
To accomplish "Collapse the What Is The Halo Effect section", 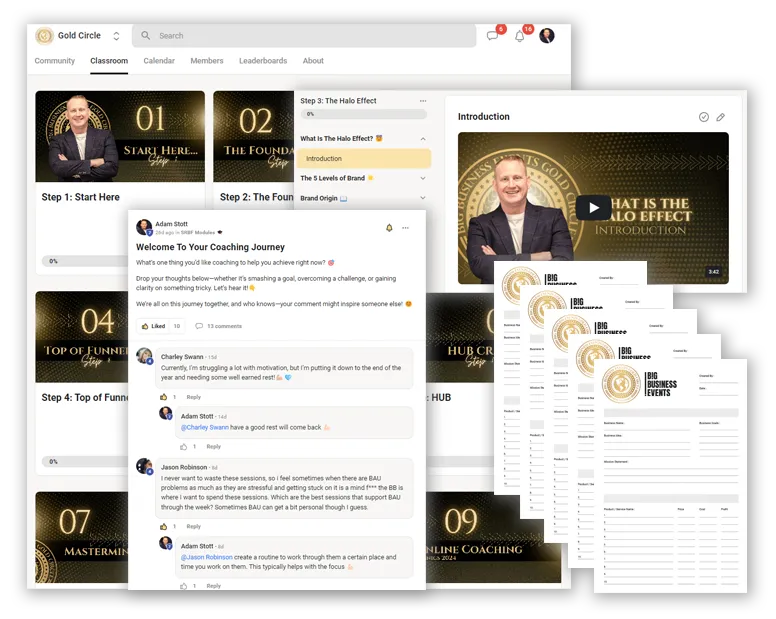I will [423, 139].
